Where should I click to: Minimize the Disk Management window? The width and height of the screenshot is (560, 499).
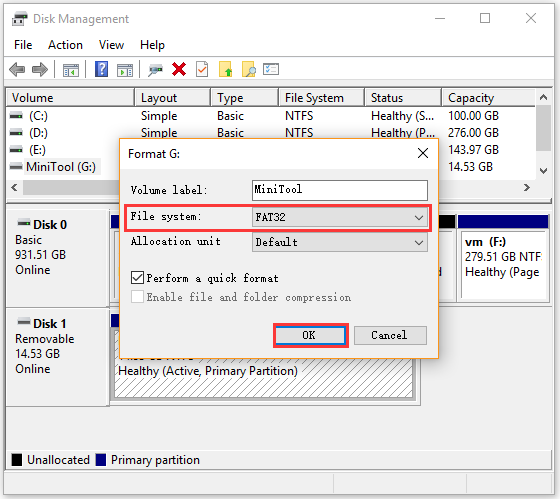(440, 18)
